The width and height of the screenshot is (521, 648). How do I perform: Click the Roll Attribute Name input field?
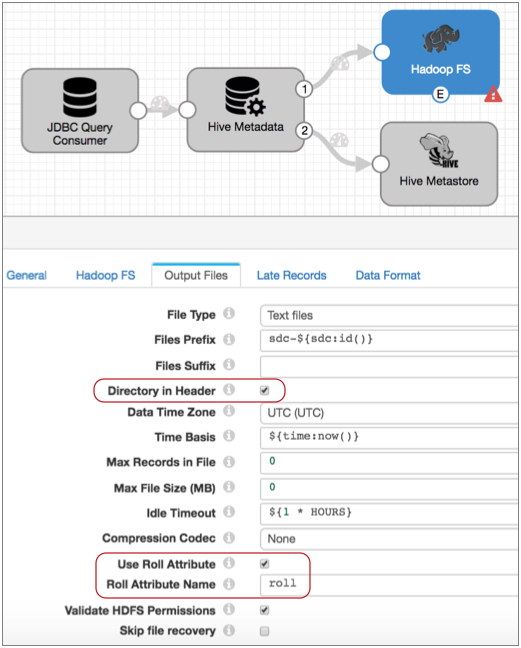coord(389,585)
